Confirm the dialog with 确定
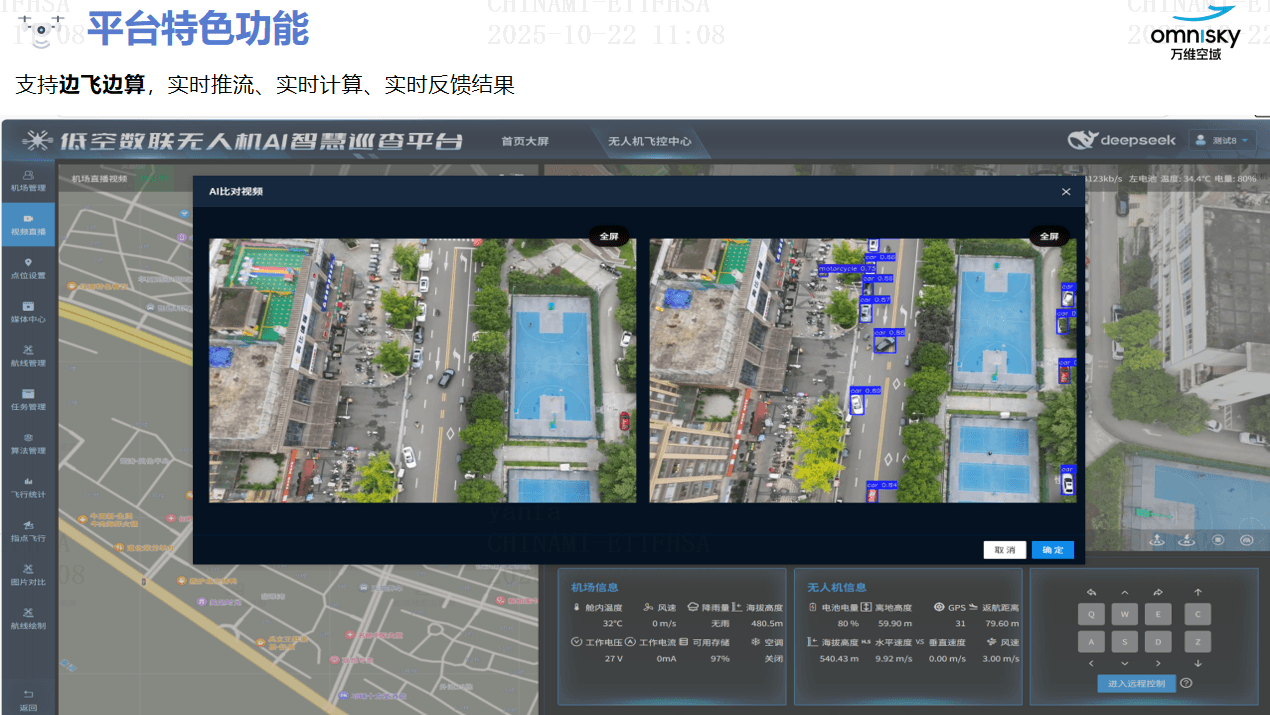The image size is (1270, 715). tap(1052, 550)
